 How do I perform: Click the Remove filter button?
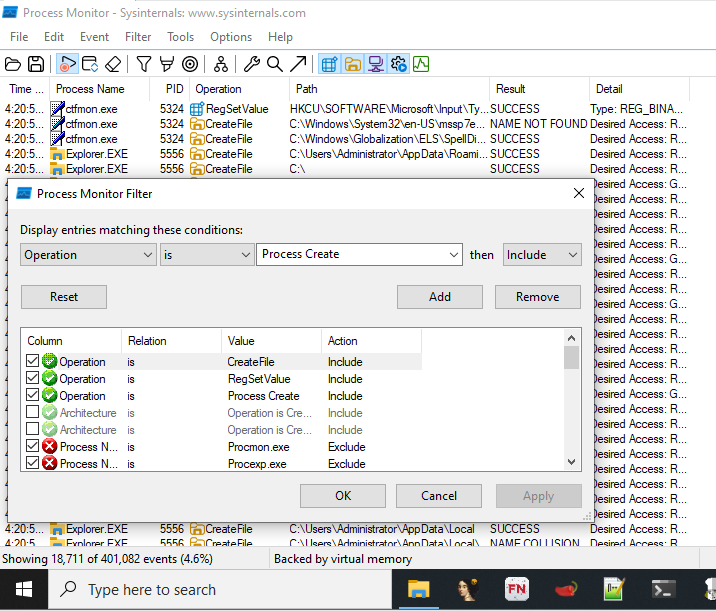coord(538,297)
